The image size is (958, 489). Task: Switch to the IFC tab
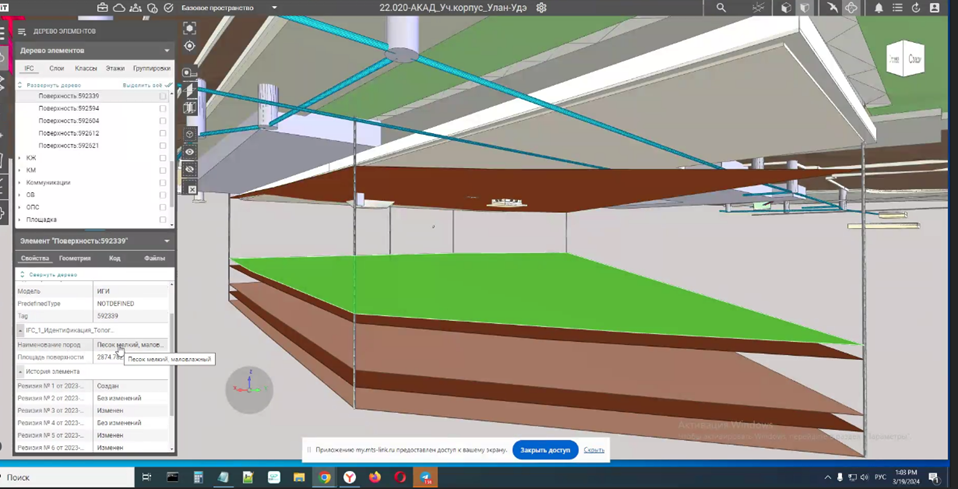29,68
